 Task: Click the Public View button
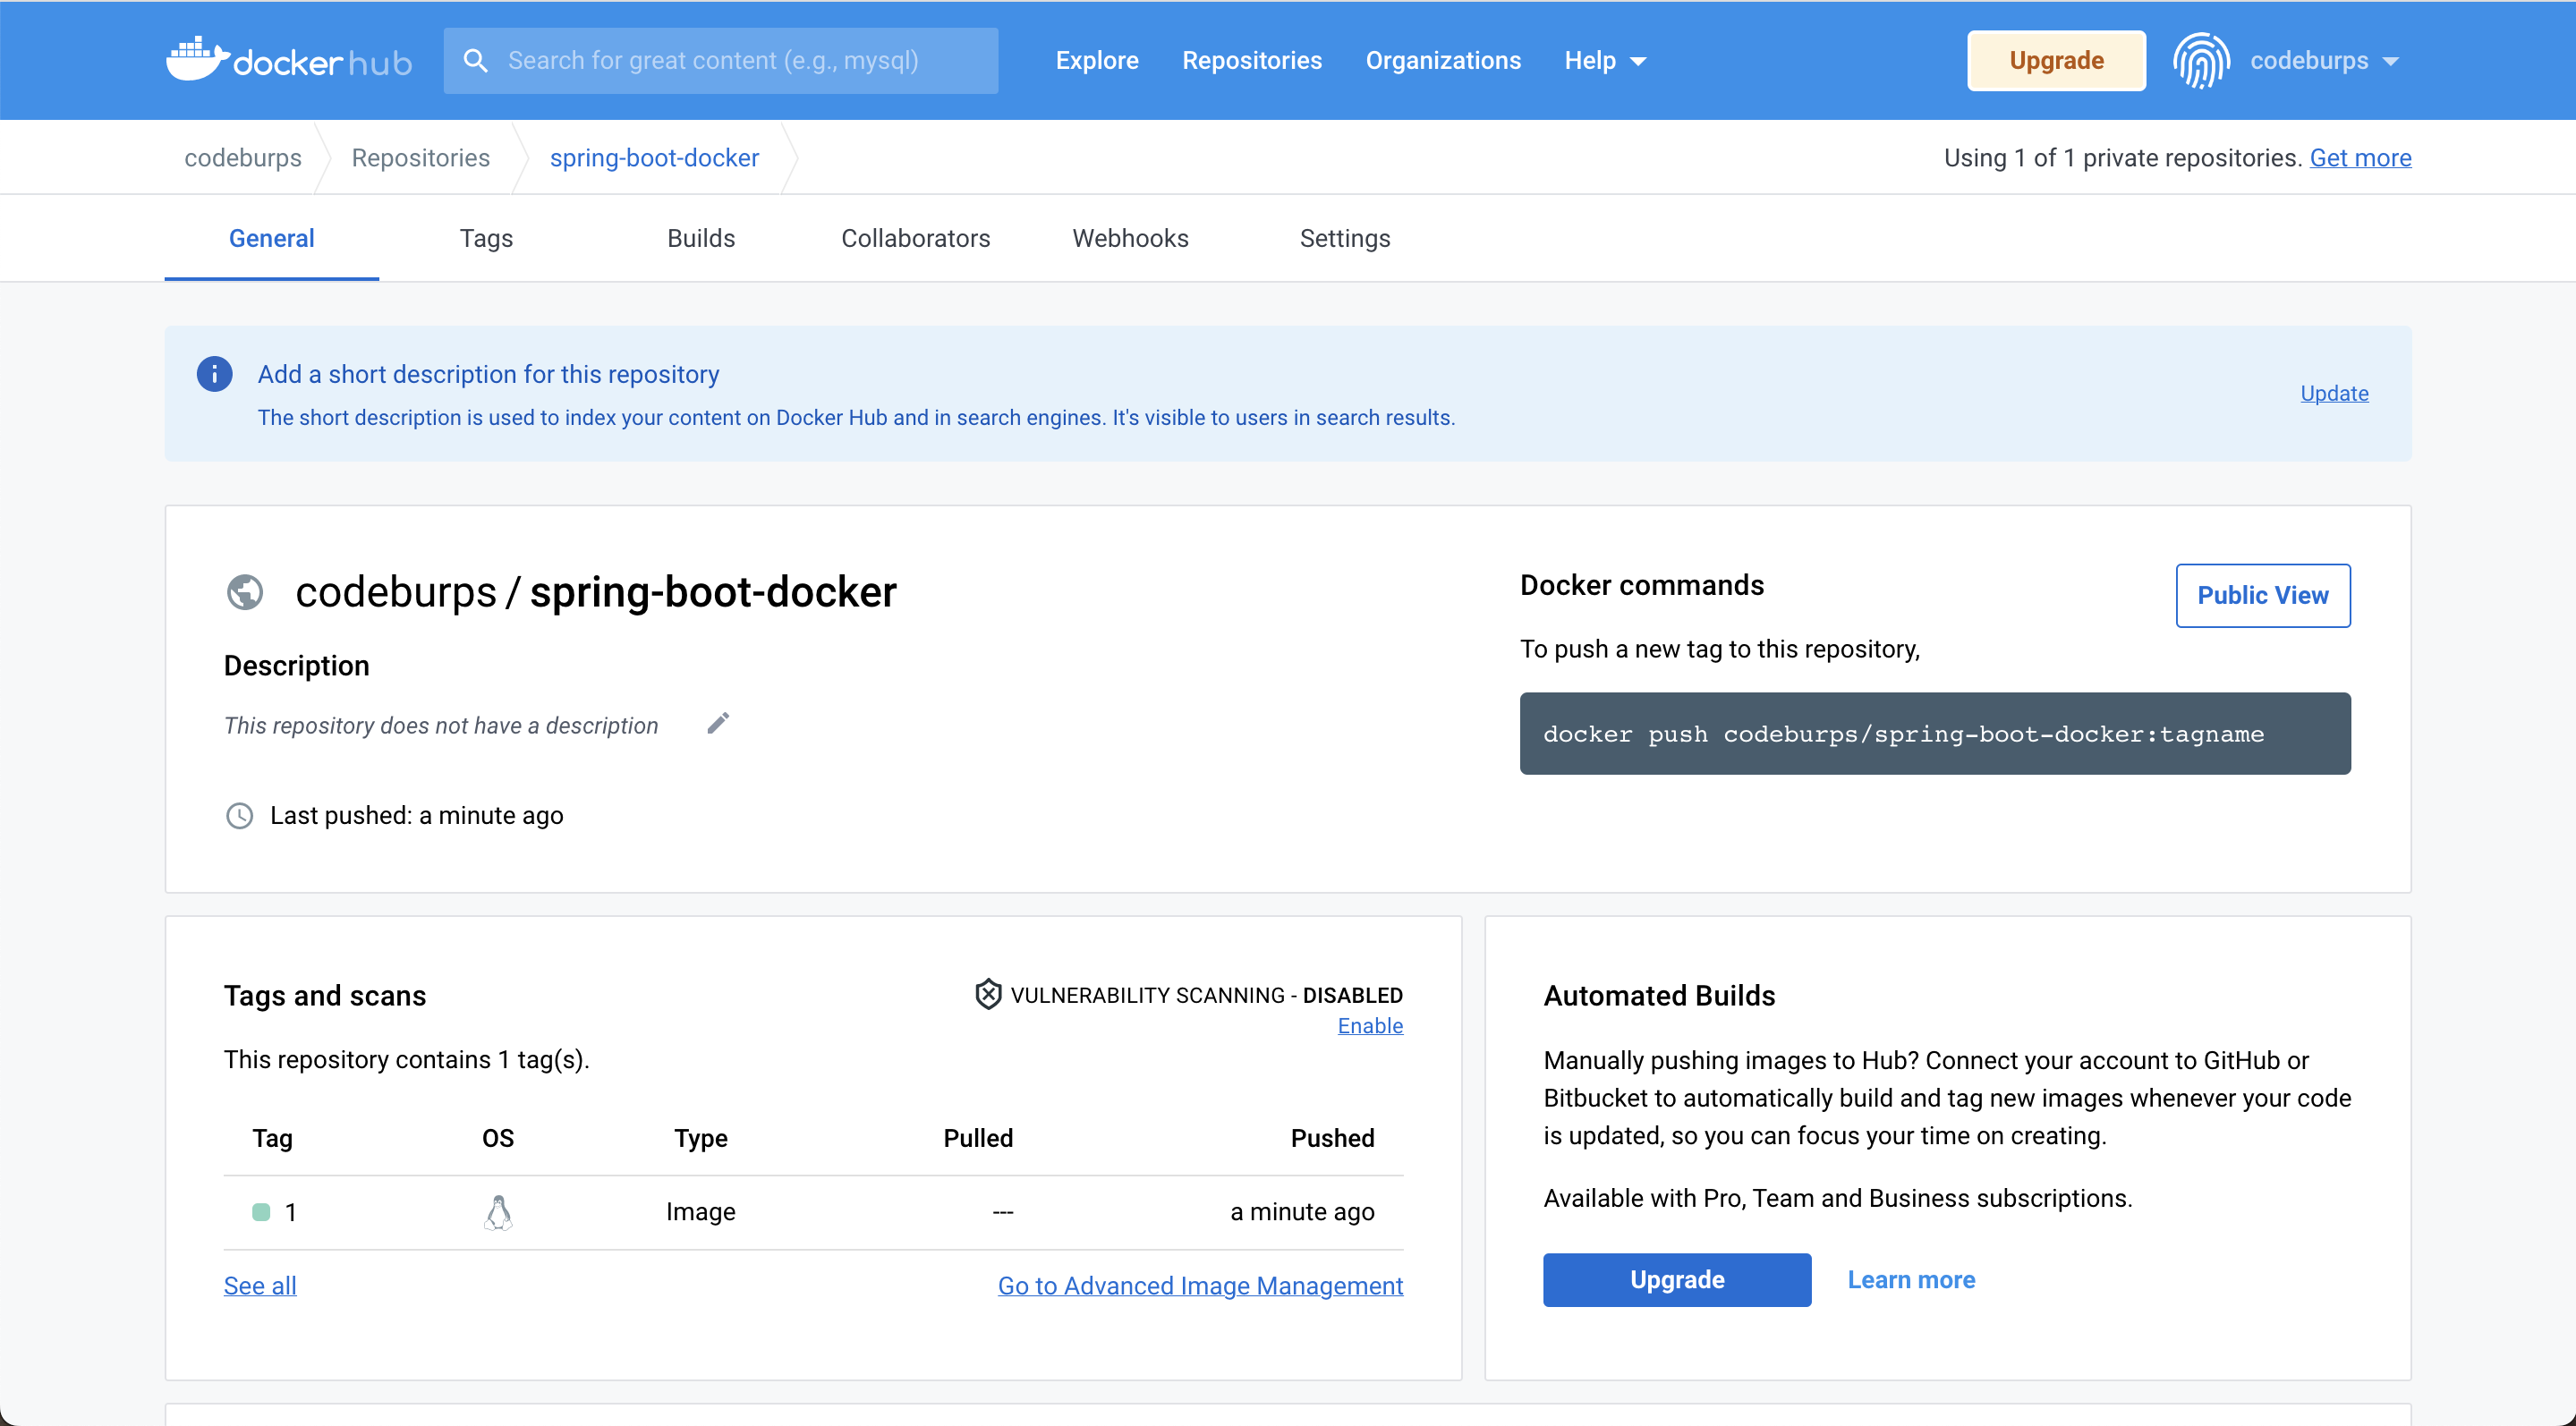[2263, 596]
